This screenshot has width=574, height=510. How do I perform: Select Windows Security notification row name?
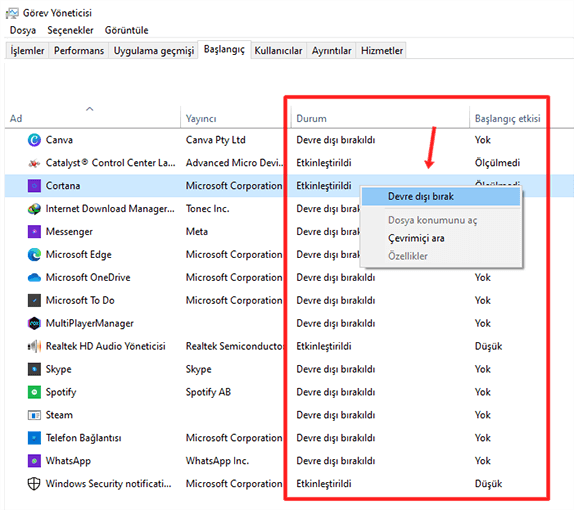pos(108,484)
